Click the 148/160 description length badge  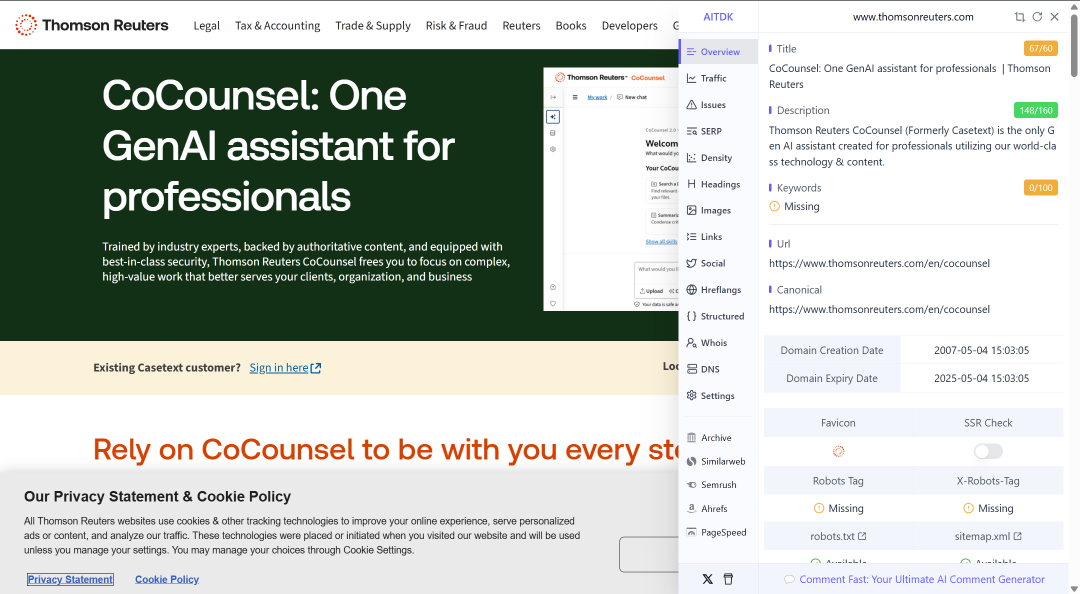pos(1036,110)
